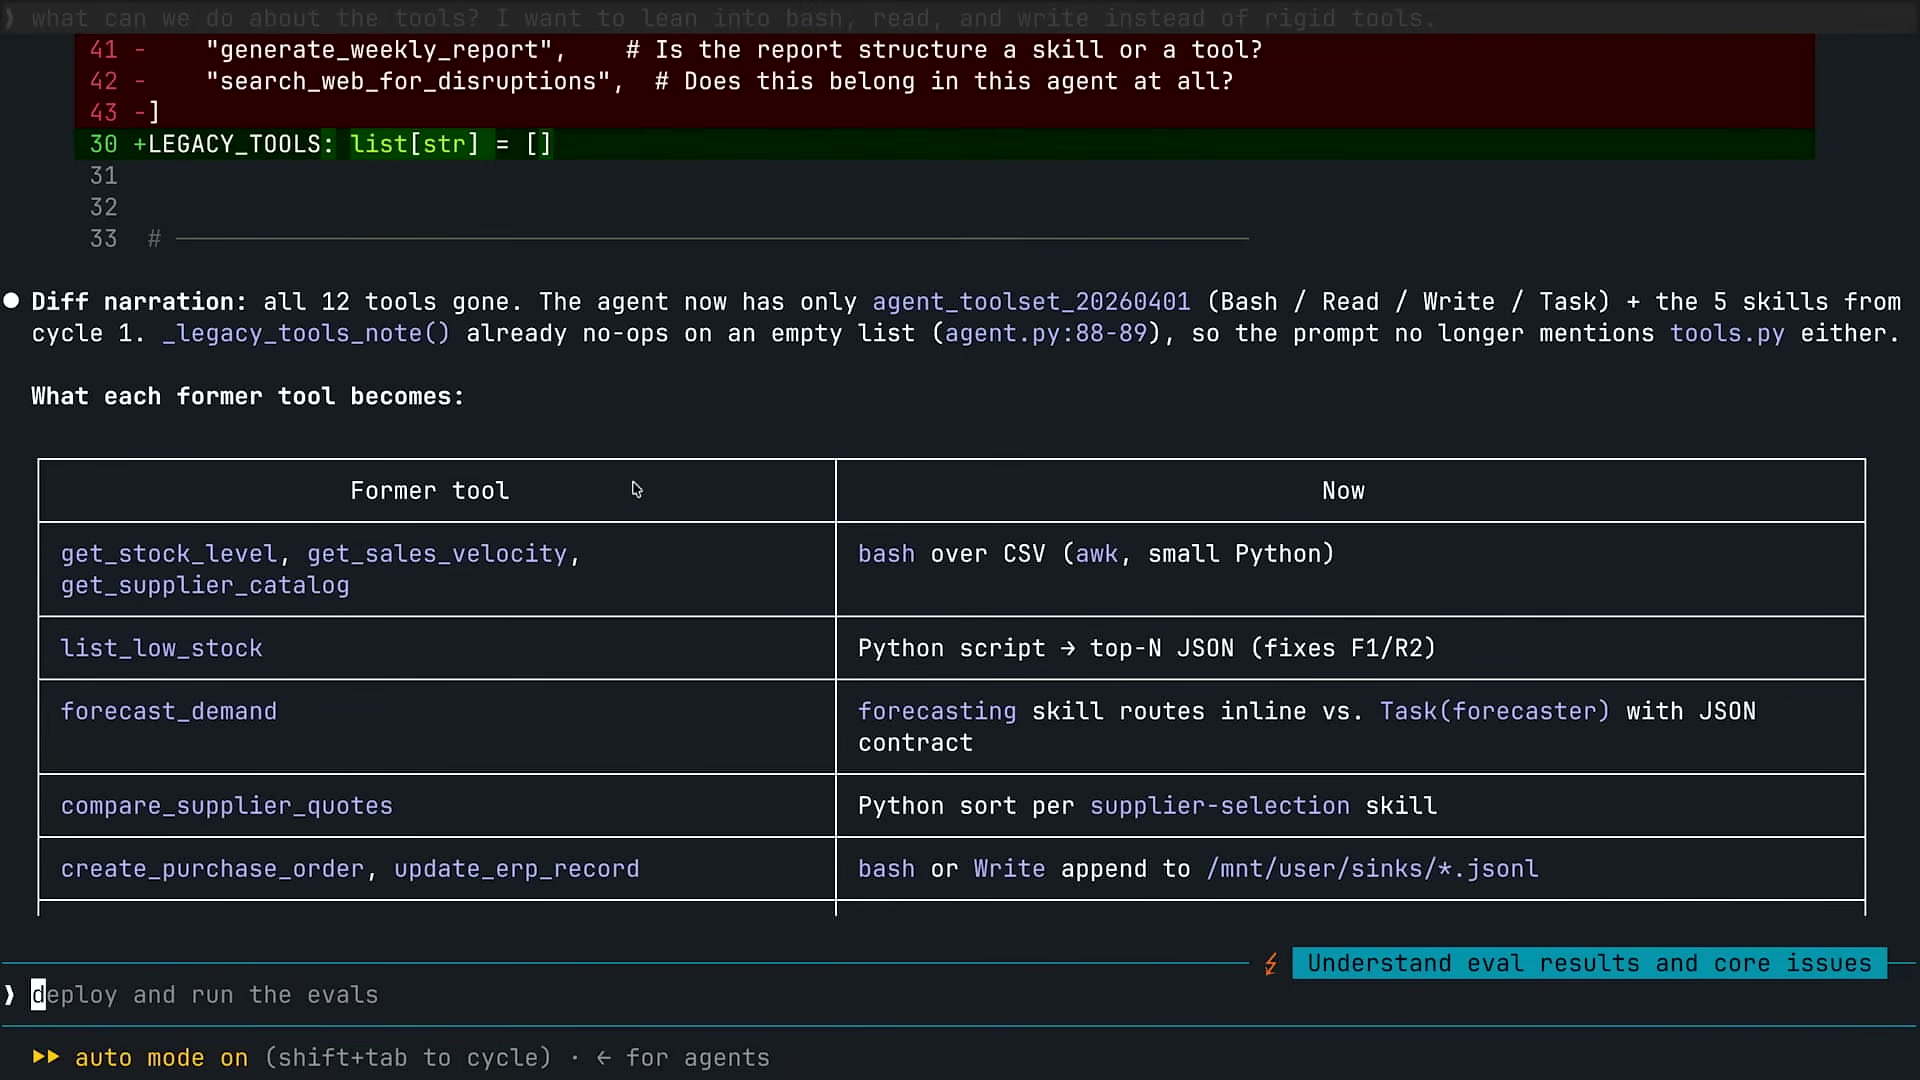Screen dimensions: 1920x1080
Task: Click the hash comment marker on line 33
Action: click(154, 239)
